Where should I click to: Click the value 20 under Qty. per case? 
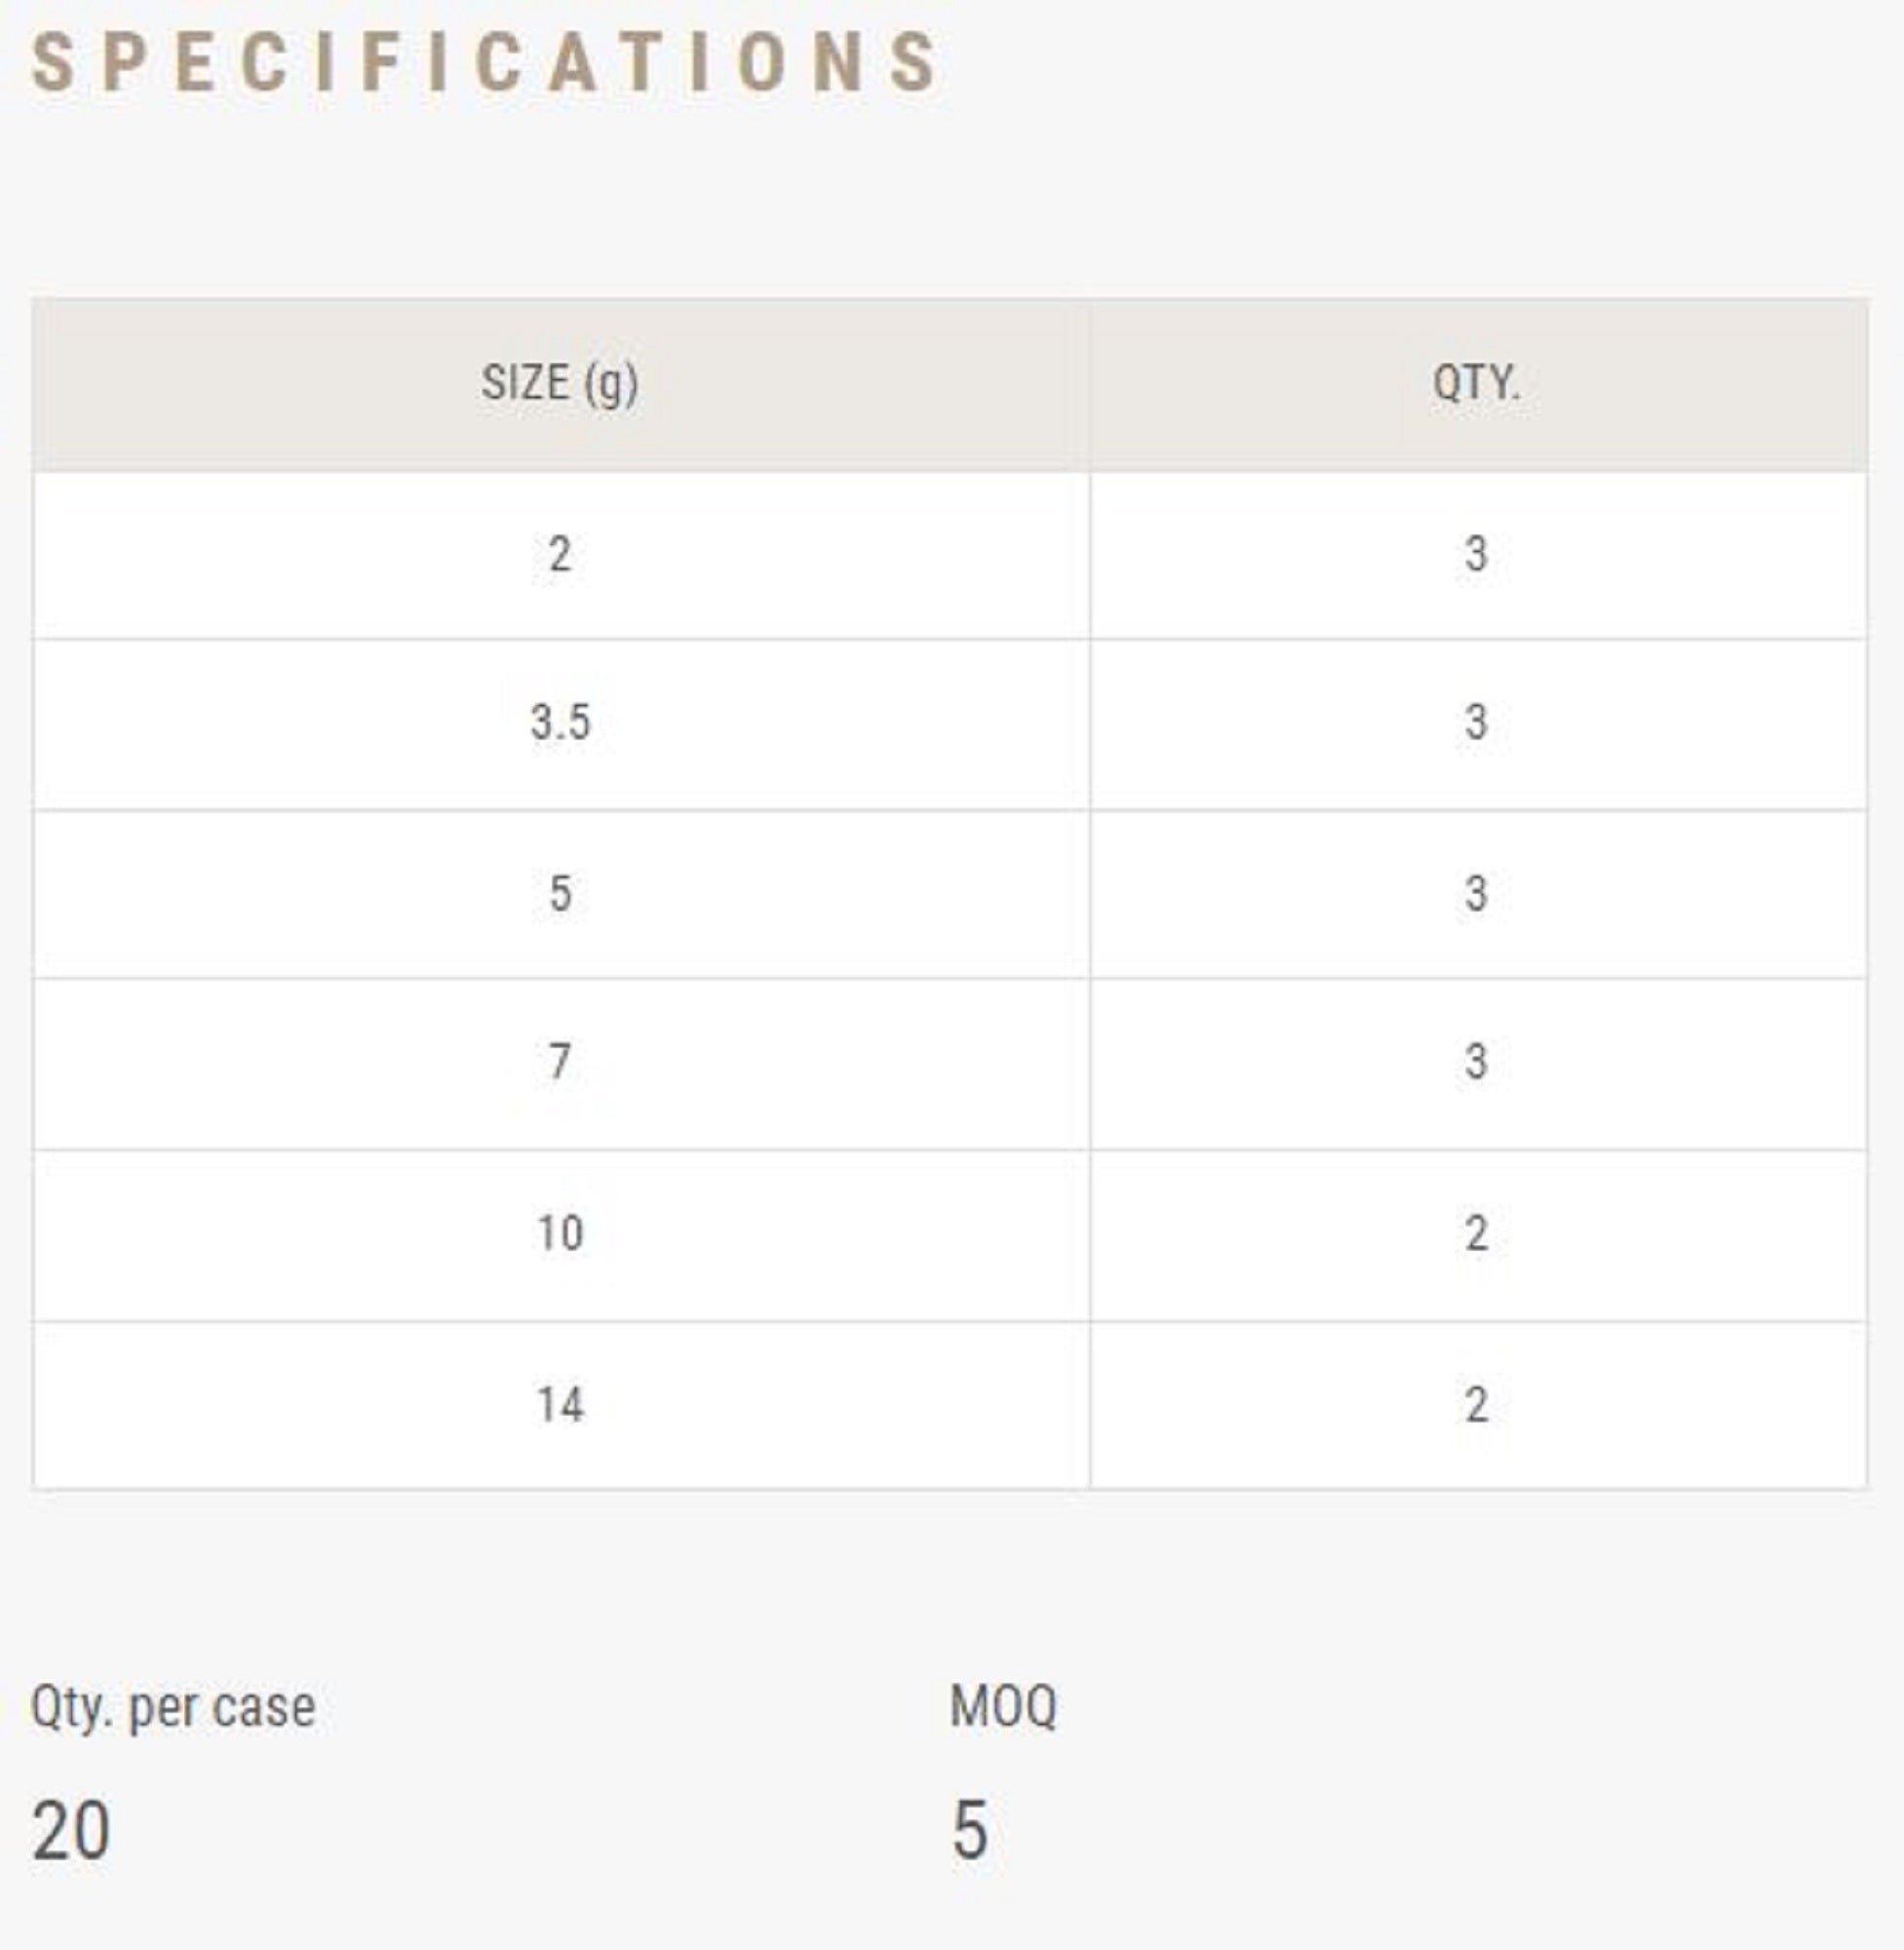coord(71,1830)
